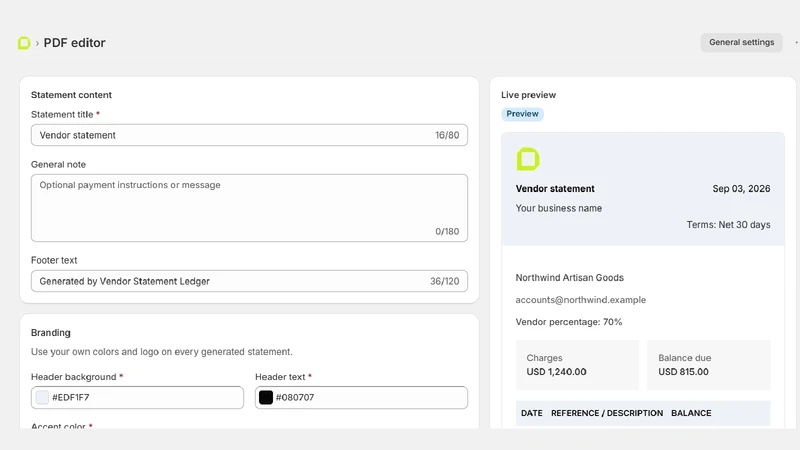The width and height of the screenshot is (800, 450).
Task: Click the BALANCE column header
Action: click(691, 413)
